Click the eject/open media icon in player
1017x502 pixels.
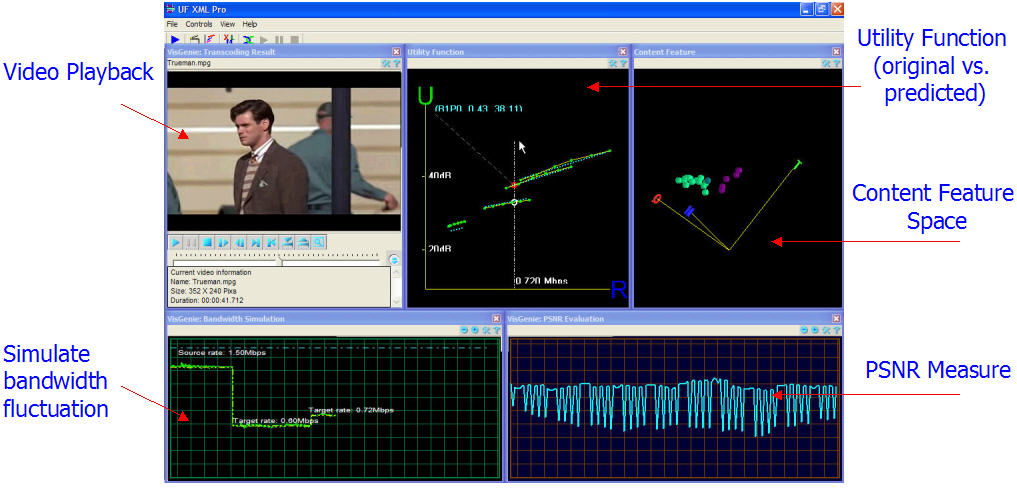(x=303, y=242)
